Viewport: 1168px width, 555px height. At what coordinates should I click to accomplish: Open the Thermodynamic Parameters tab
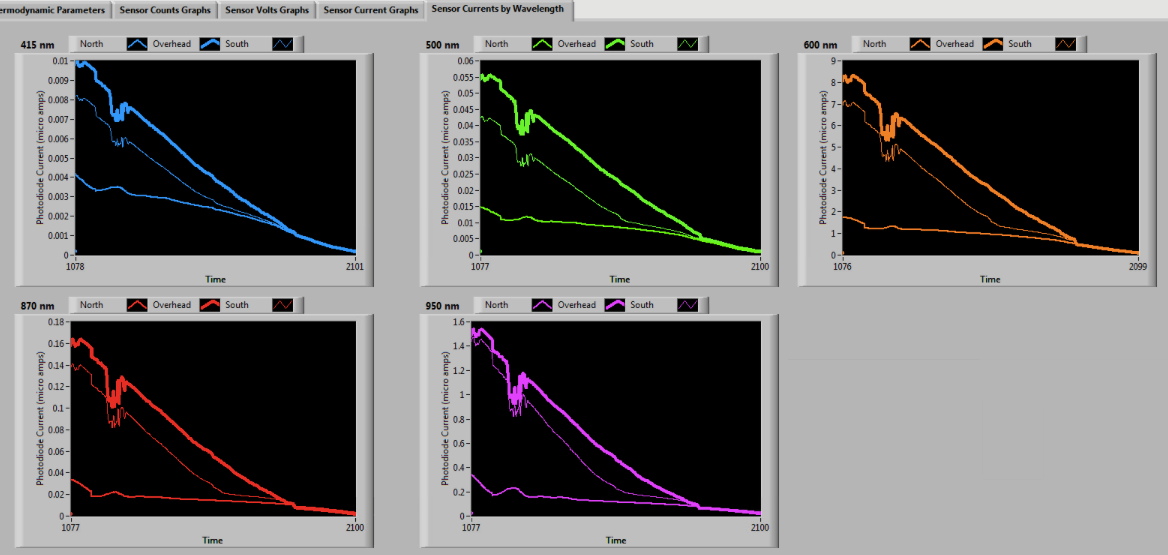point(52,10)
